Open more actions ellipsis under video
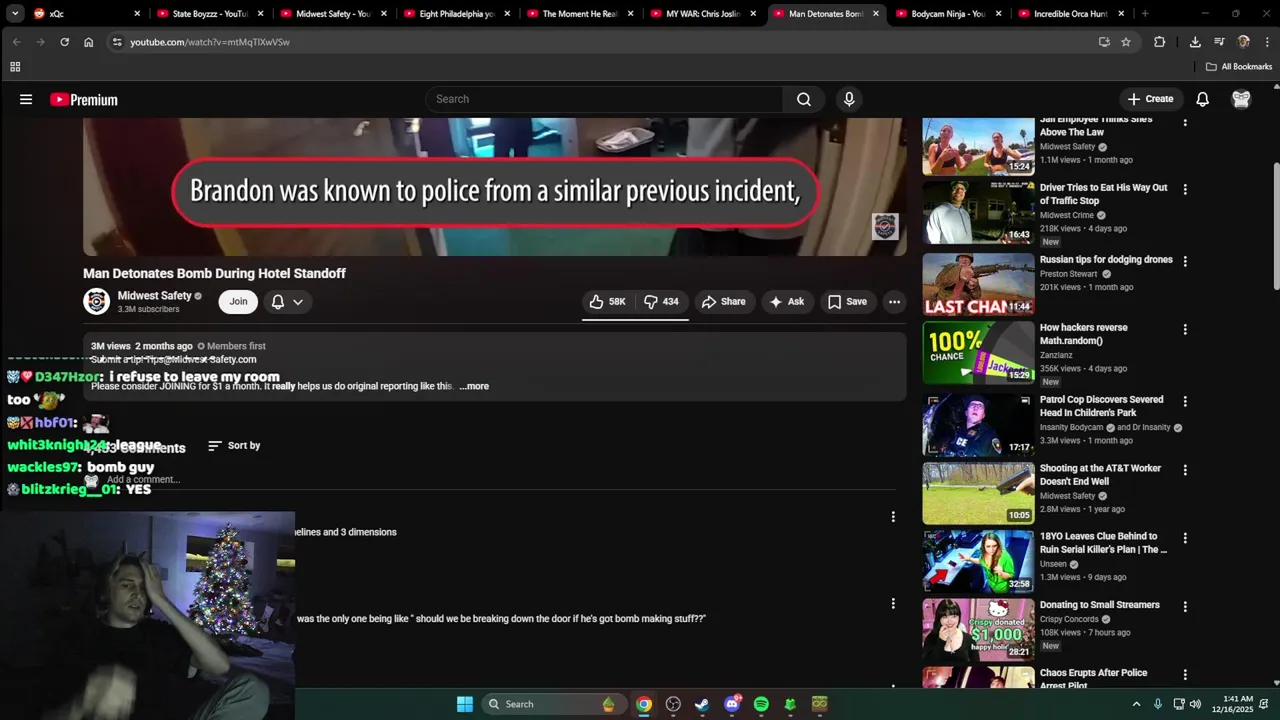1280x720 pixels. coord(894,301)
